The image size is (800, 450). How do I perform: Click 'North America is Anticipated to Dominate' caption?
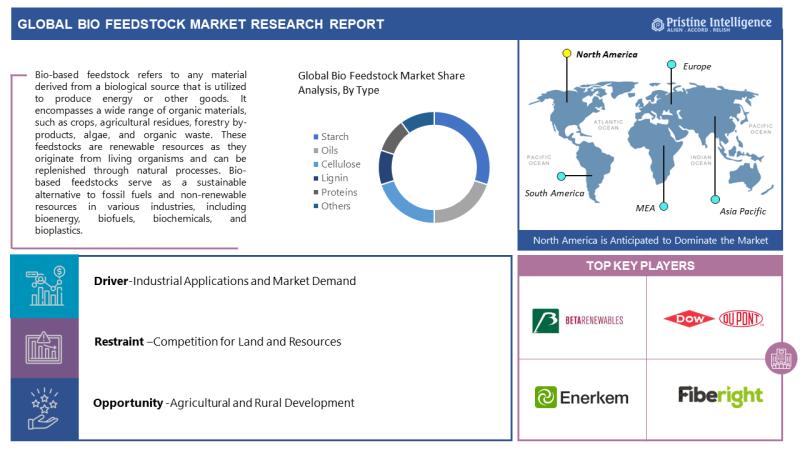coord(651,240)
